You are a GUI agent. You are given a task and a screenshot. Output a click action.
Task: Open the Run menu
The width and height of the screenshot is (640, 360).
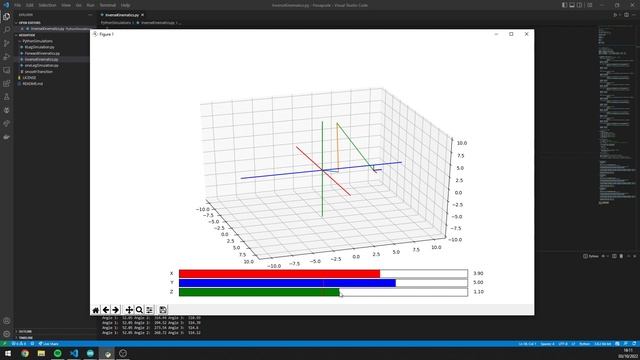(91, 5)
